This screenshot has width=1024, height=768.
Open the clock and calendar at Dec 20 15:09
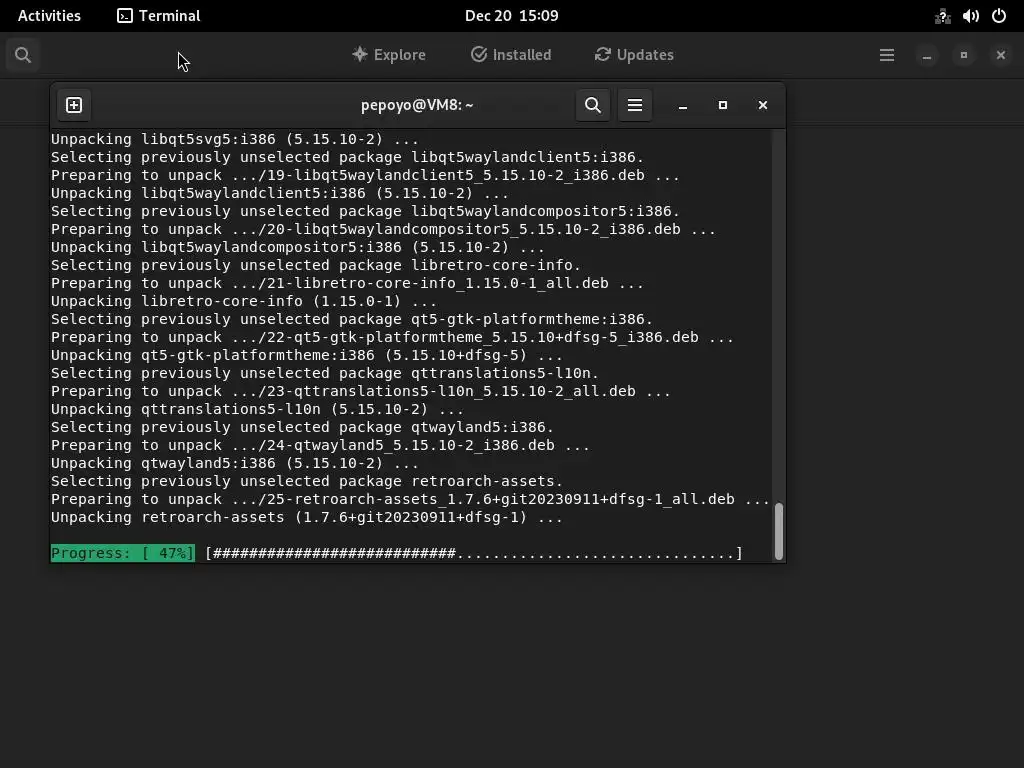(x=511, y=16)
